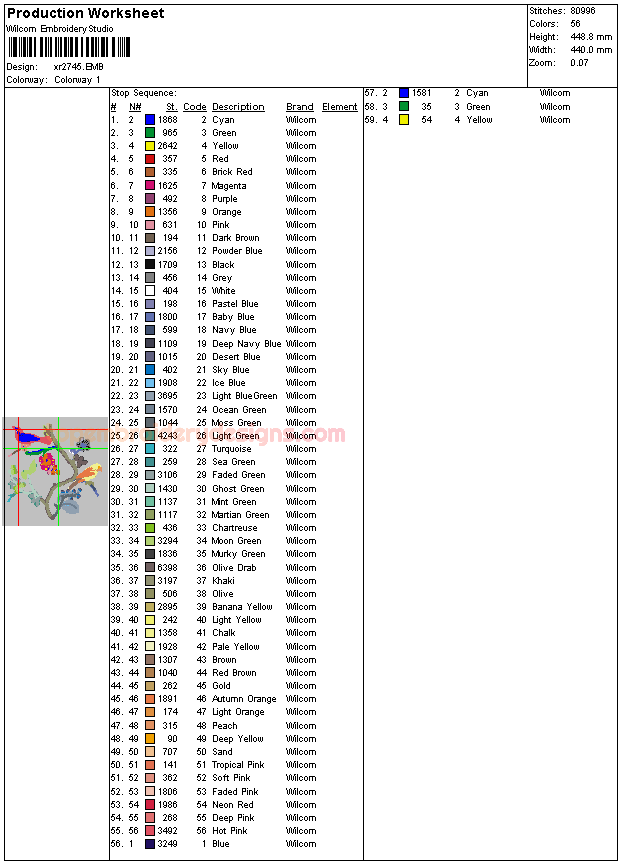
Task: Click the Colorway 1 value
Action: point(77,80)
